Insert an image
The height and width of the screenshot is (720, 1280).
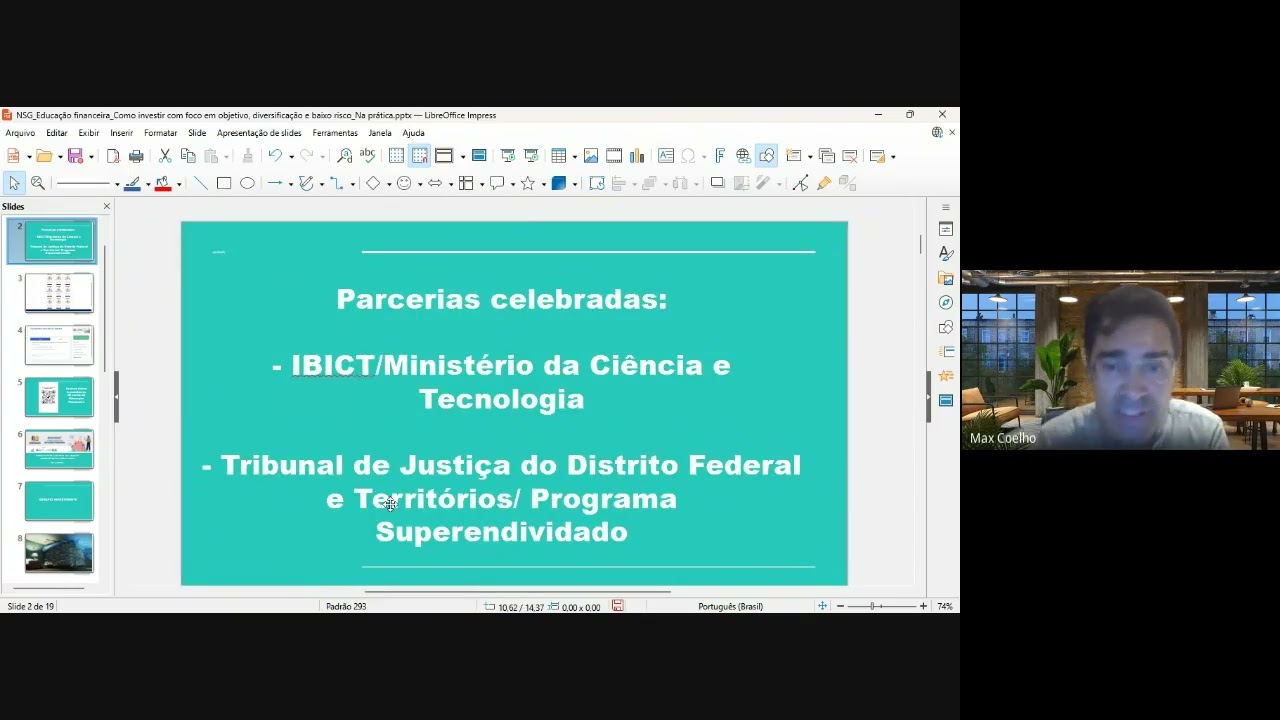[x=591, y=156]
